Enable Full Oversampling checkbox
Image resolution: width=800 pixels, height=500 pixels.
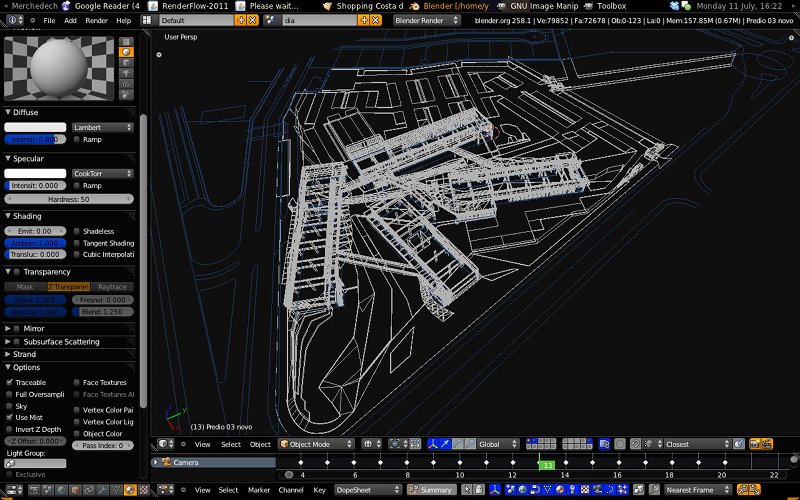coord(9,394)
